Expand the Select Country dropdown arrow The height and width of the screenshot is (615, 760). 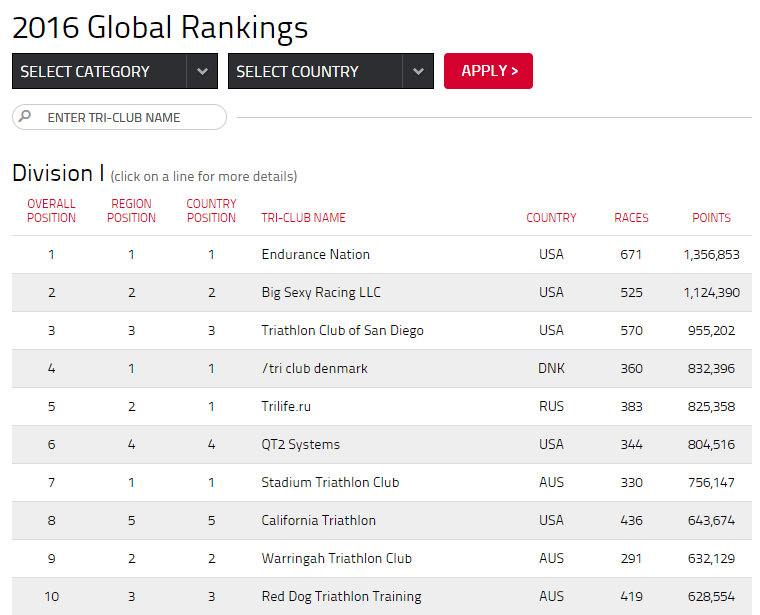[x=418, y=71]
